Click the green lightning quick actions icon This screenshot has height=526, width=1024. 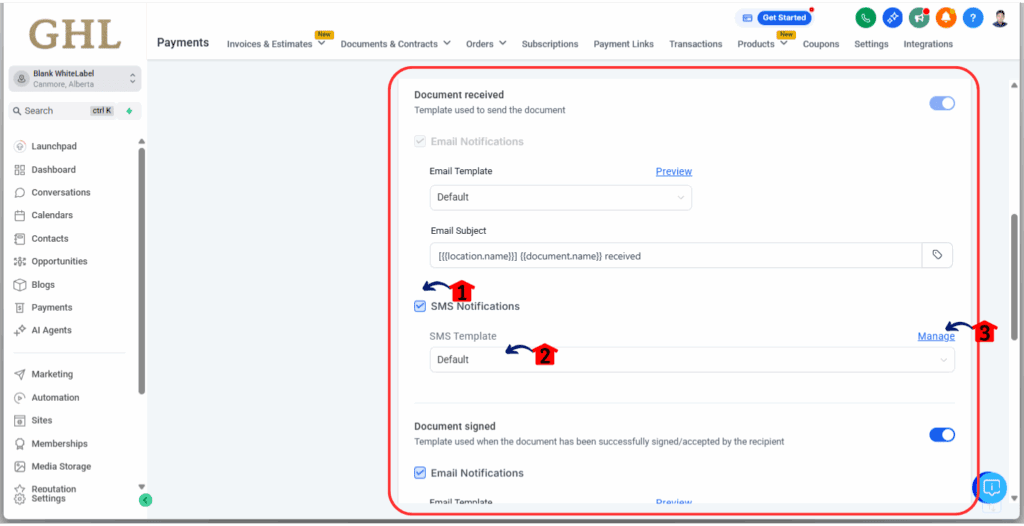point(129,111)
